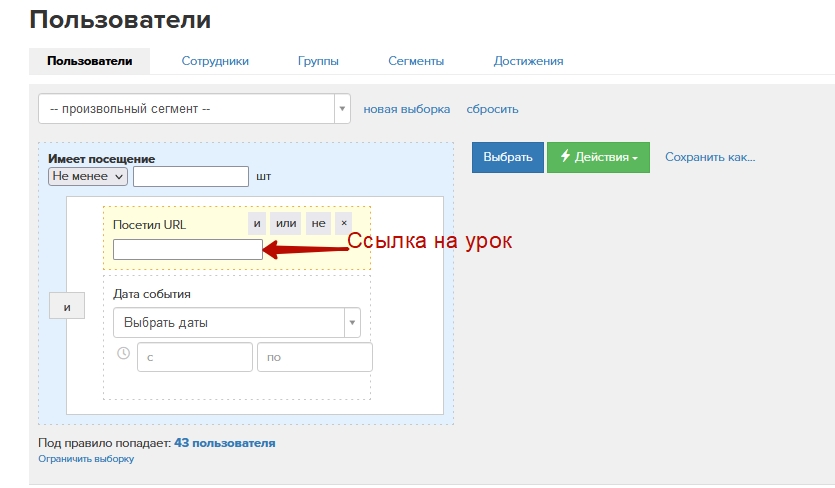
Task: Select the 'Достижения' tab
Action: point(528,61)
